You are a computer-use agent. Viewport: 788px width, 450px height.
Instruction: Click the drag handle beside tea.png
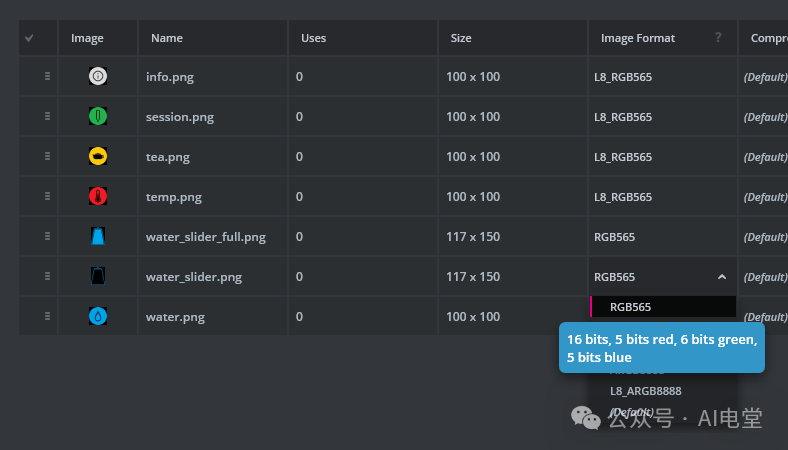click(47, 156)
